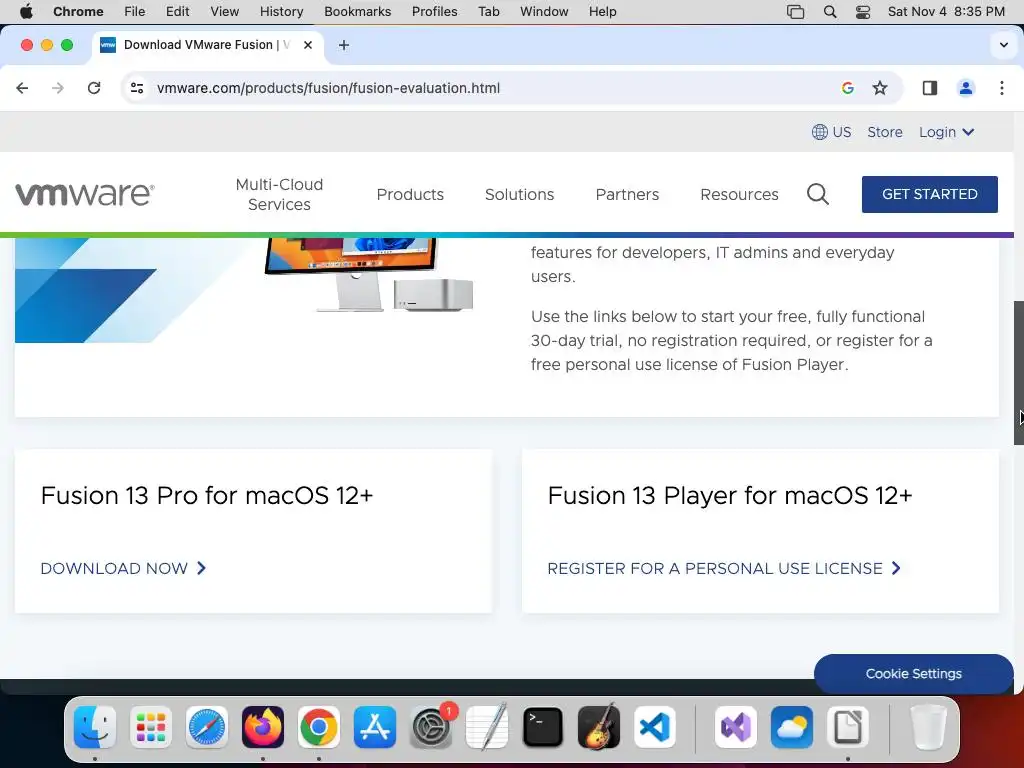Open Trash from the Dock

[928, 727]
